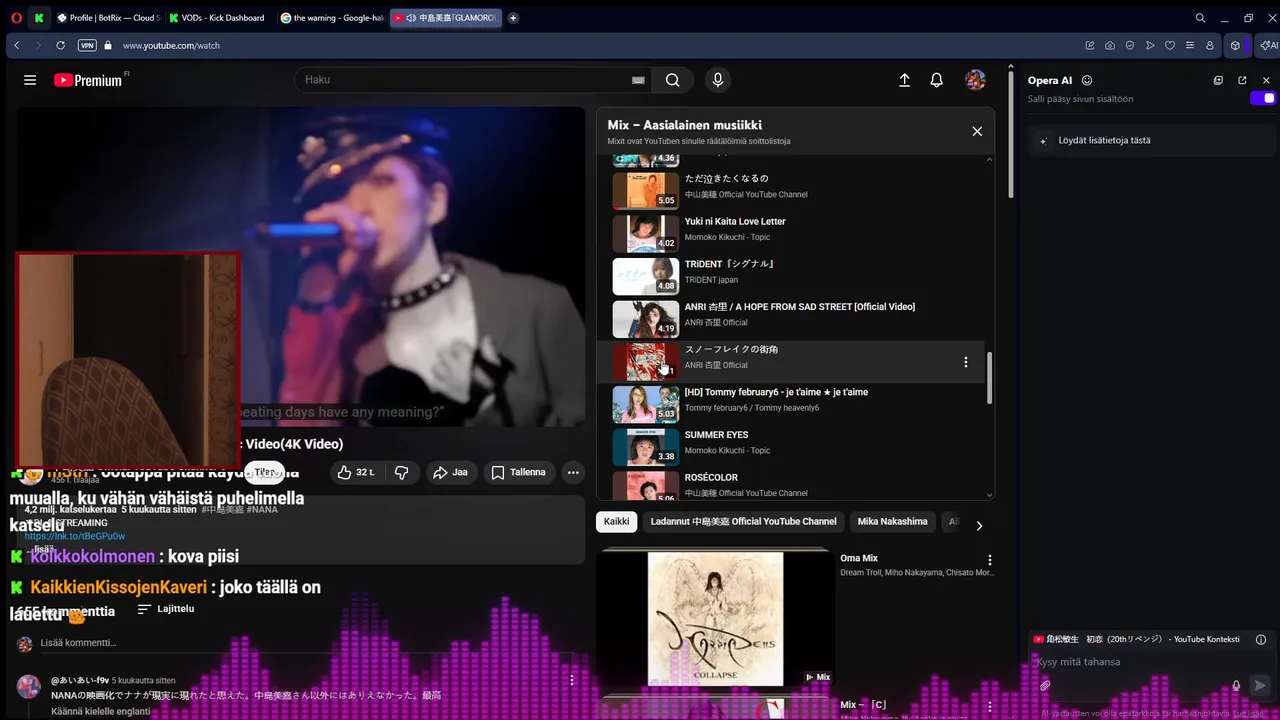
Task: Open YouTube hamburger guide menu
Action: point(30,80)
